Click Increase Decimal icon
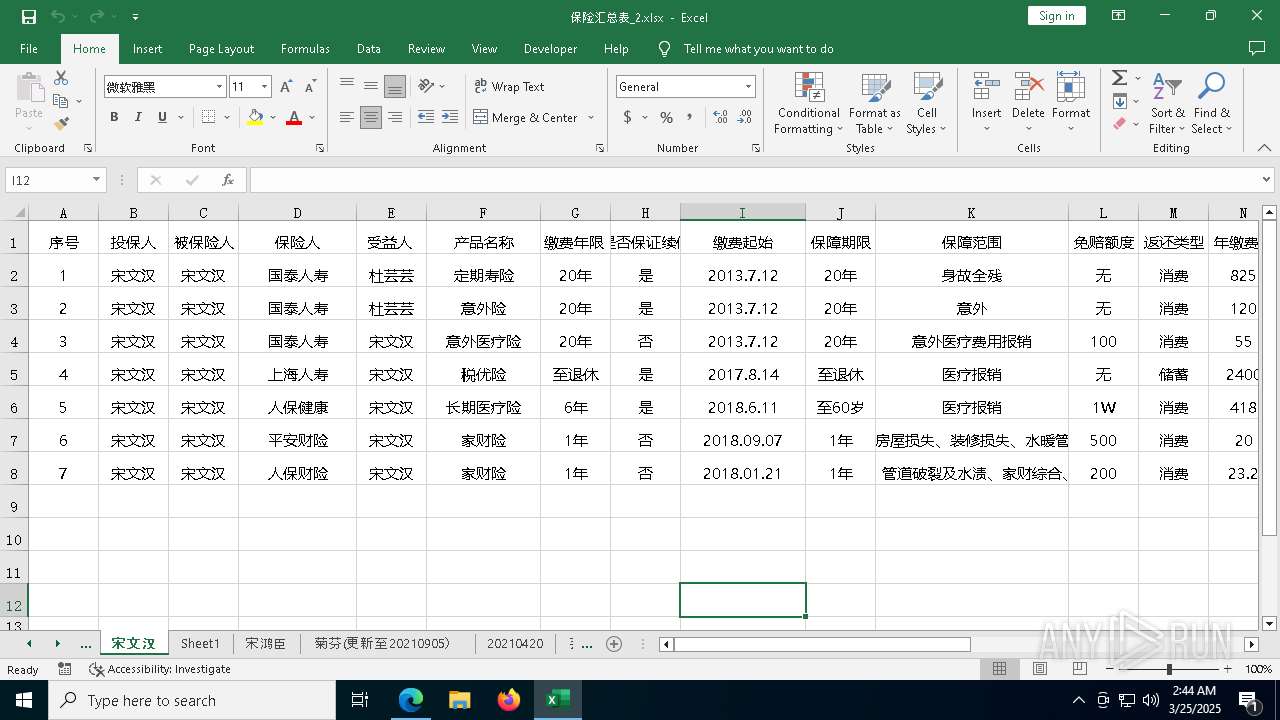Image resolution: width=1280 pixels, height=720 pixels. click(x=720, y=117)
